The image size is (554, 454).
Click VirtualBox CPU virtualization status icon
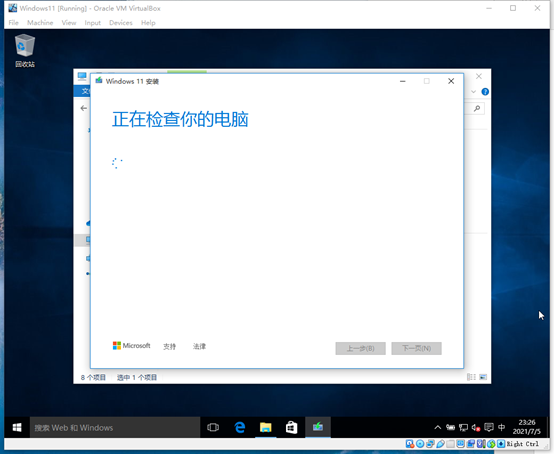coord(481,444)
